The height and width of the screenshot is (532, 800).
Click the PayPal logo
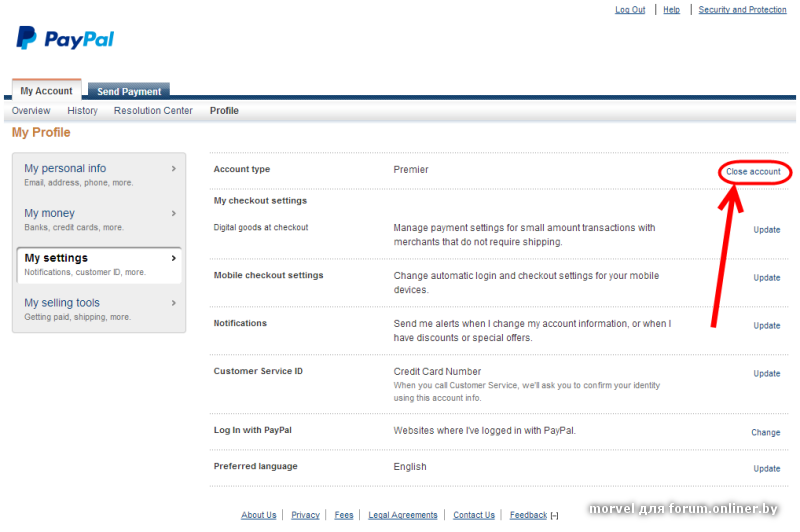point(65,38)
